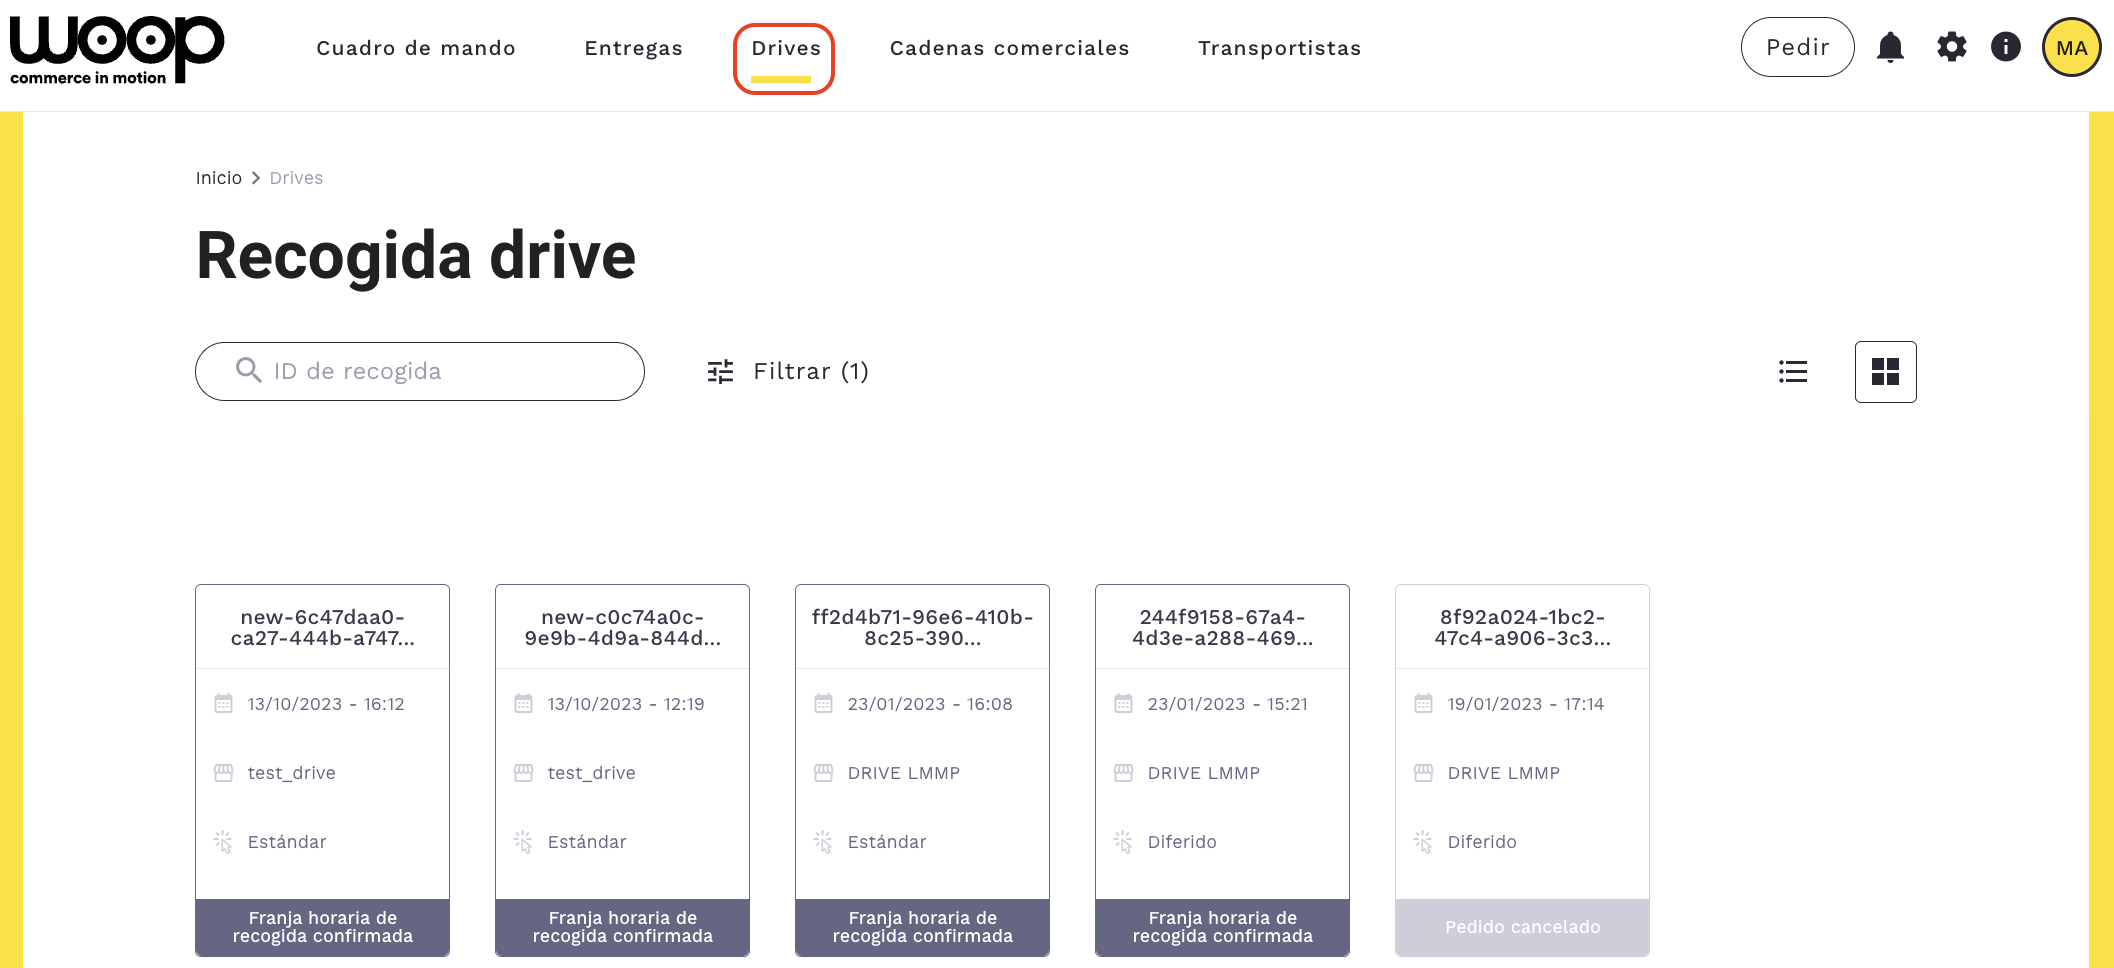Click the filter sliders icon
The width and height of the screenshot is (2114, 968).
(720, 372)
